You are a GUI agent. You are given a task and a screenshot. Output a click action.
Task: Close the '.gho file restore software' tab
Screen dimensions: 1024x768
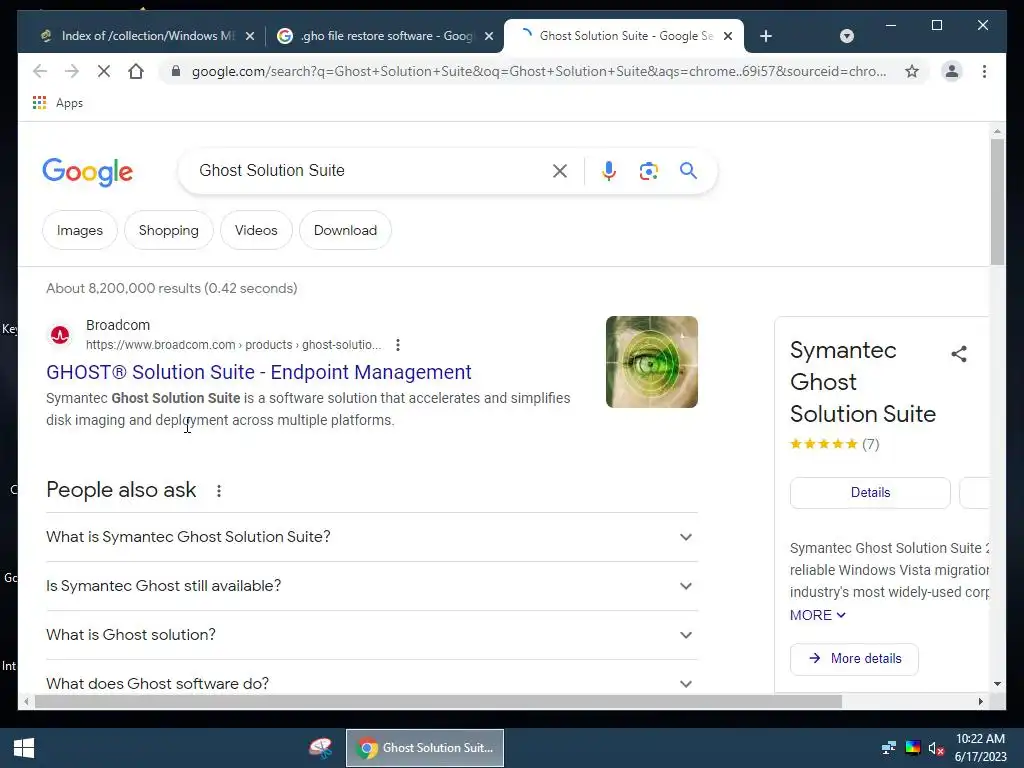[x=488, y=36]
